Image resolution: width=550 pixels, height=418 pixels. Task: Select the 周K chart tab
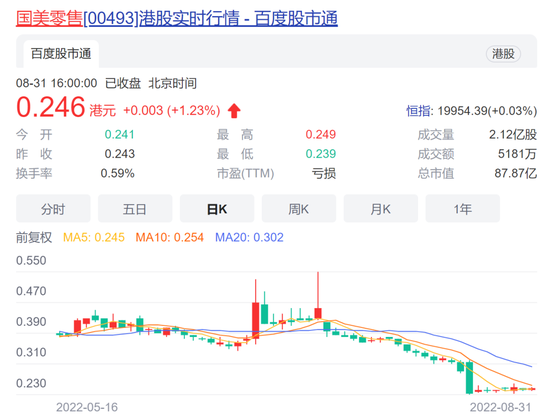299,209
